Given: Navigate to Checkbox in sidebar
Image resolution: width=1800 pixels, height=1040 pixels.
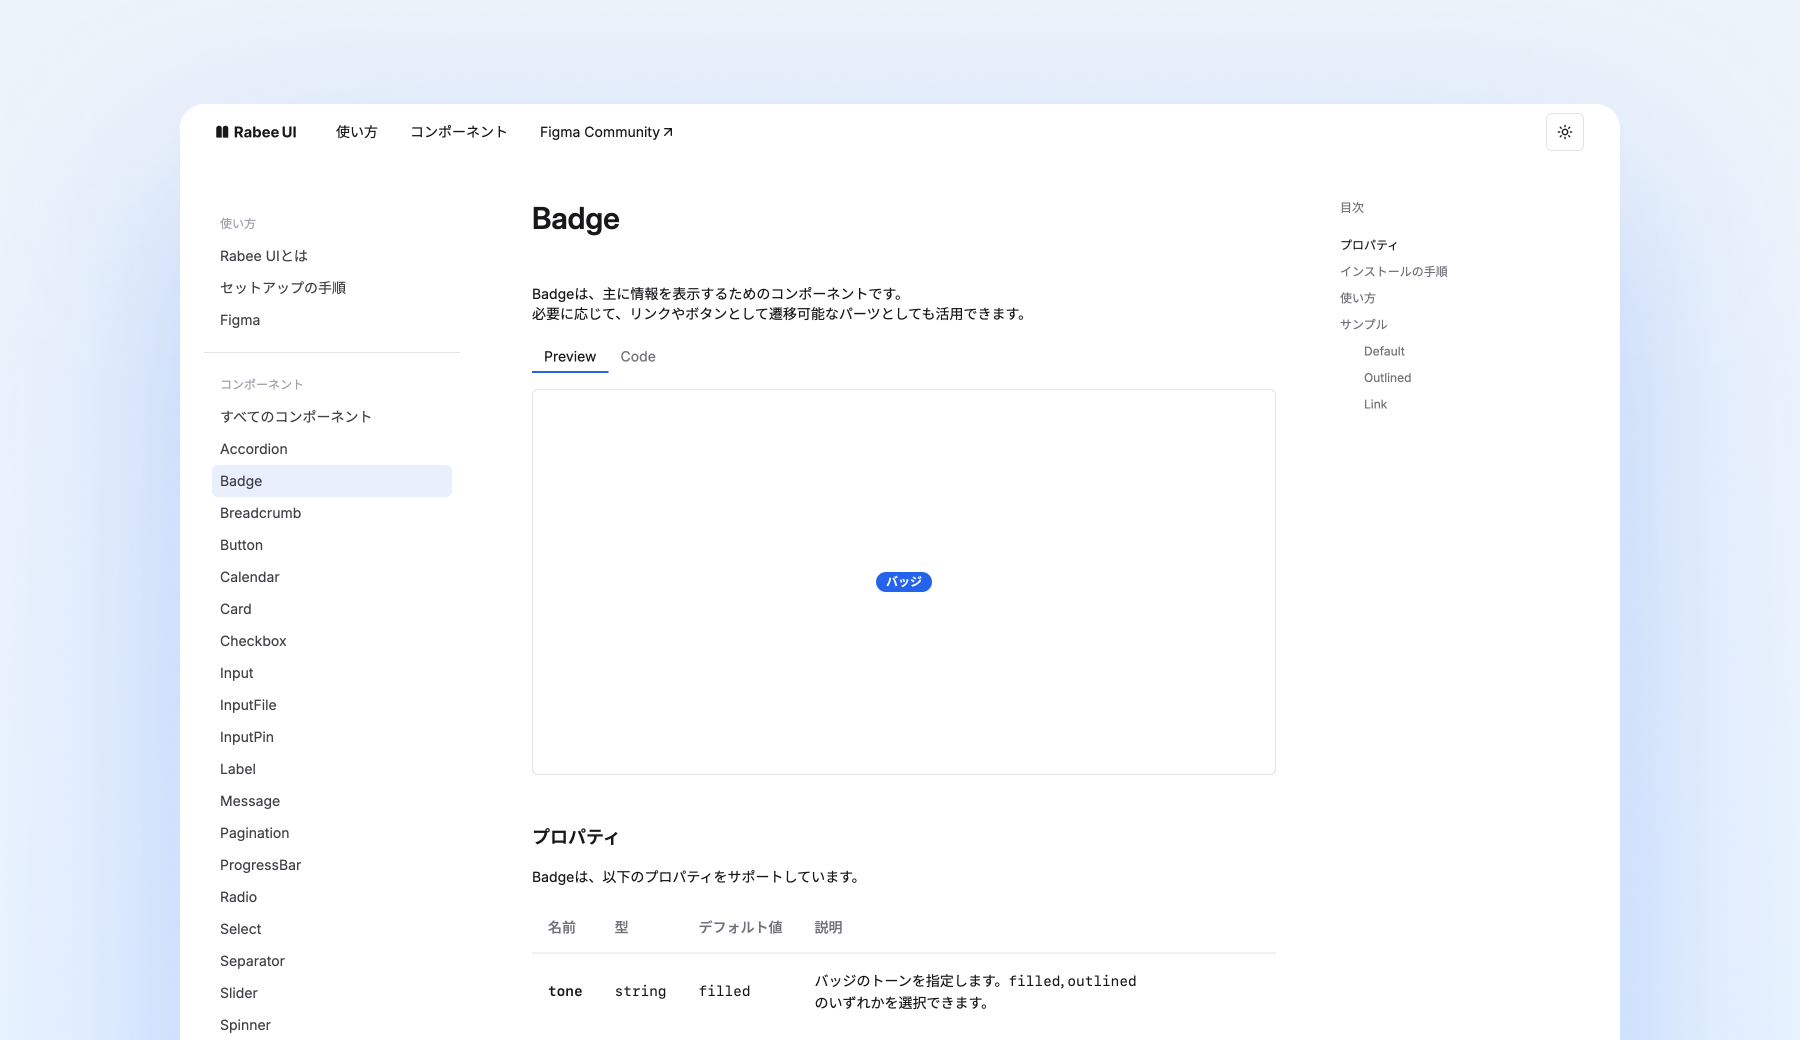Looking at the screenshot, I should tap(253, 641).
